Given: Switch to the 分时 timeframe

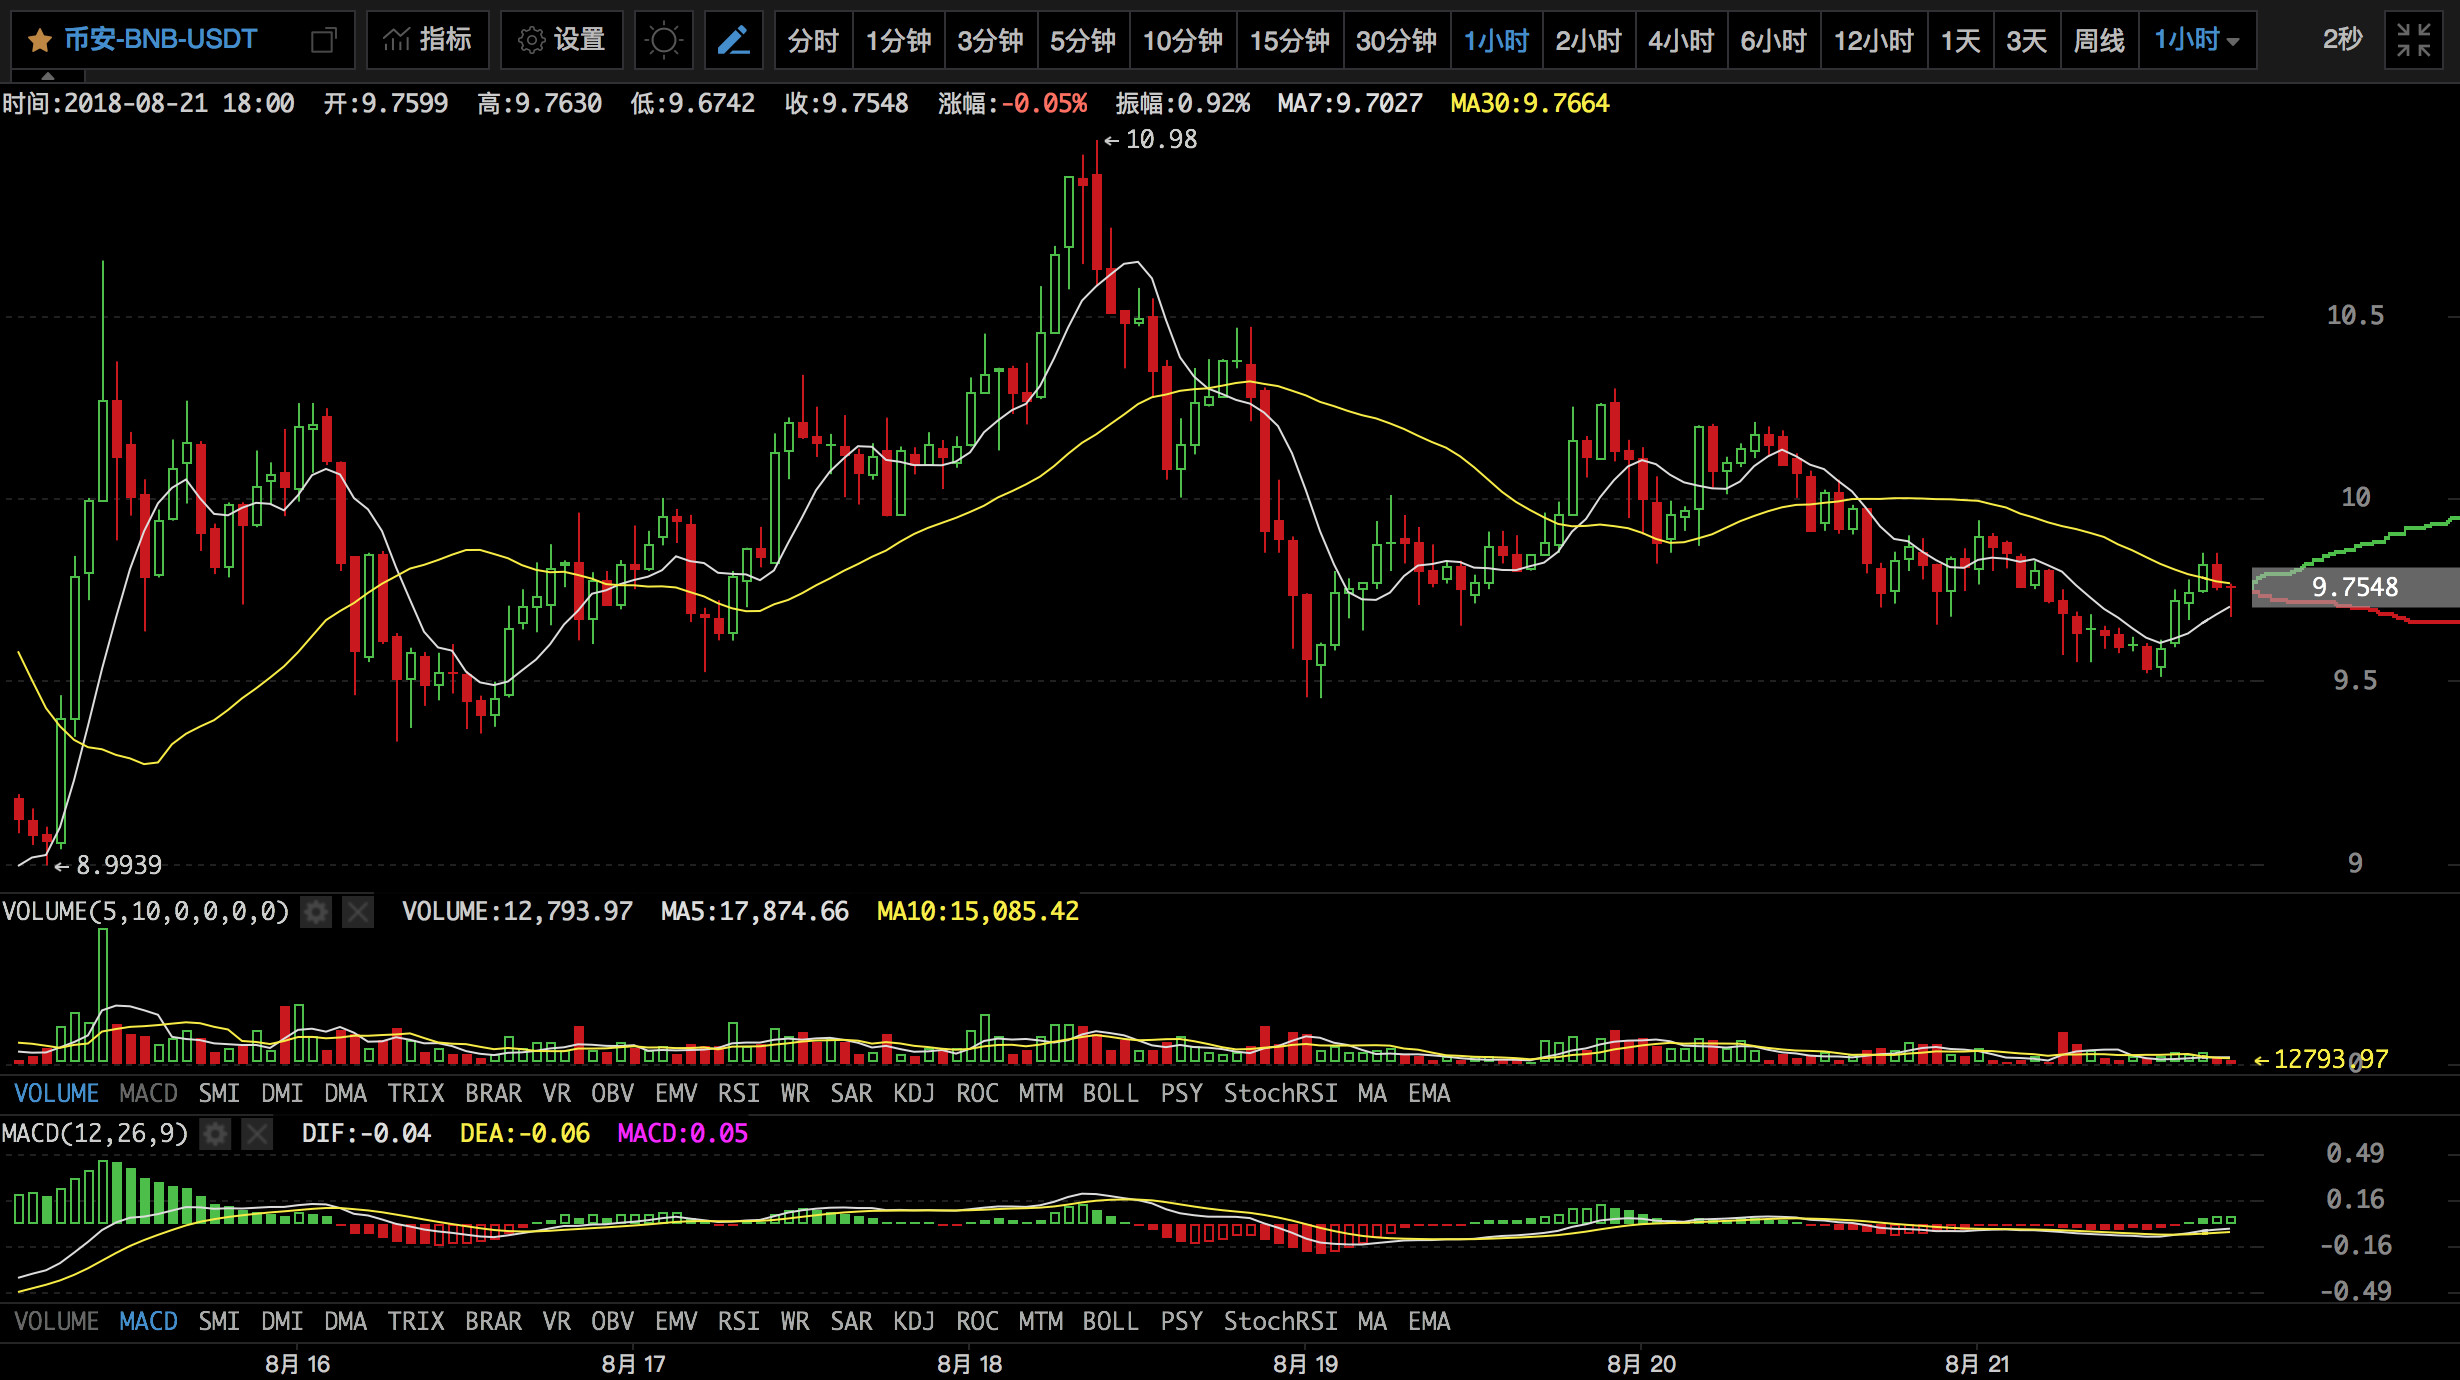Looking at the screenshot, I should [813, 40].
